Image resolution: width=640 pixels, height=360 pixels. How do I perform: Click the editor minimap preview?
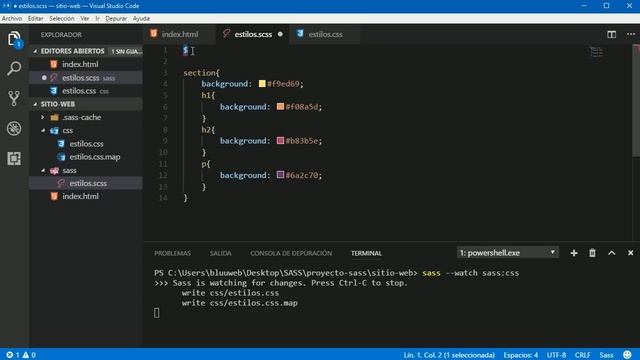pyautogui.click(x=596, y=52)
